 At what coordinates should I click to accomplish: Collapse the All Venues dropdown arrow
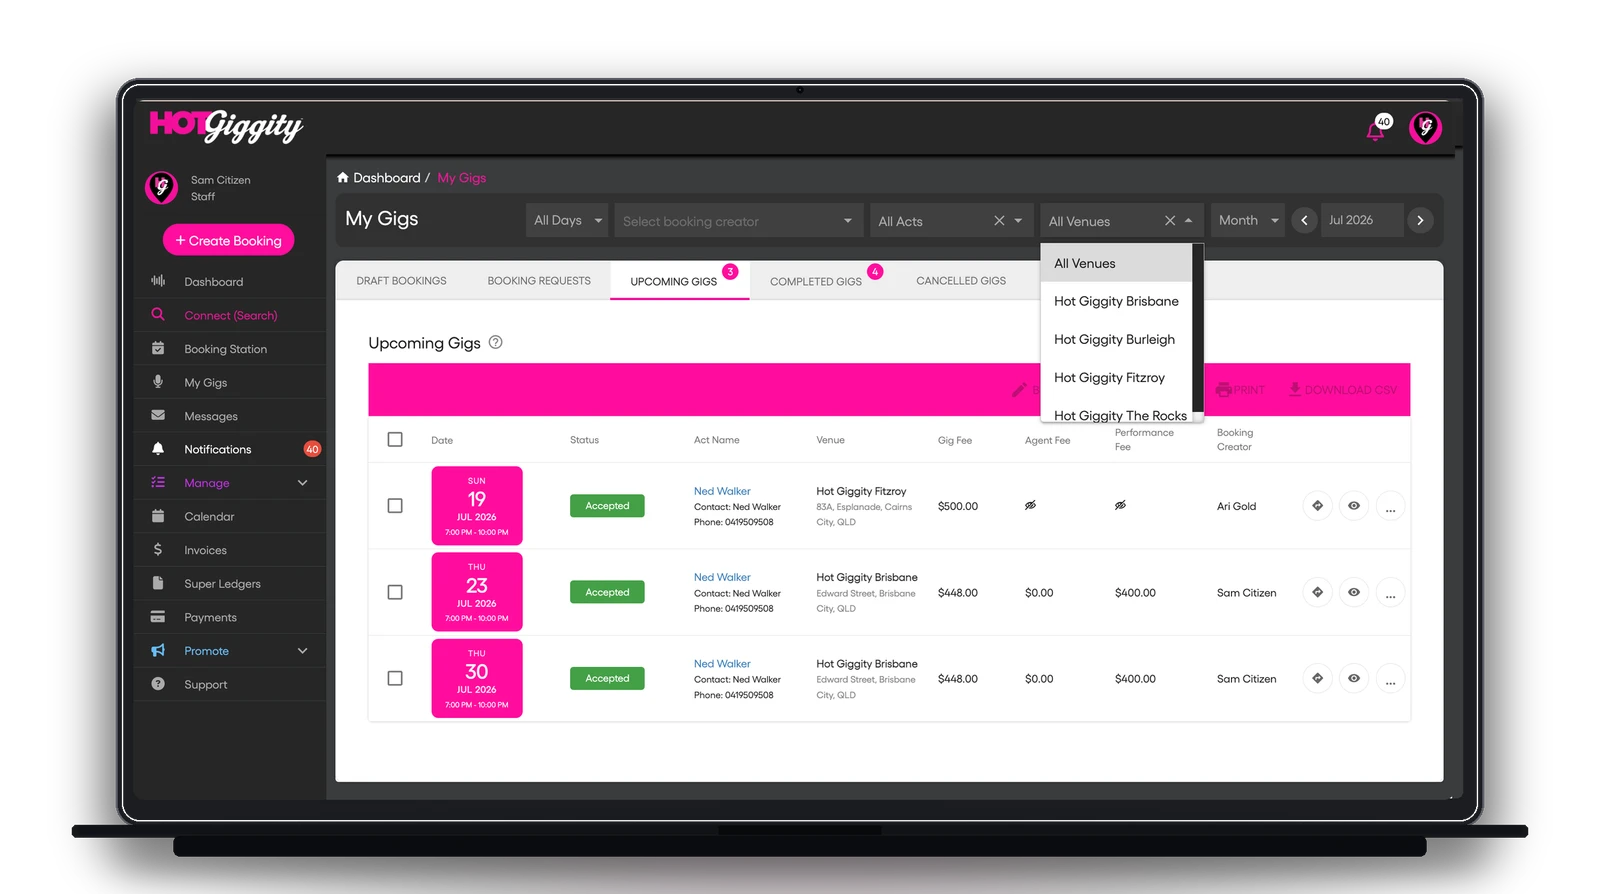[1188, 221]
